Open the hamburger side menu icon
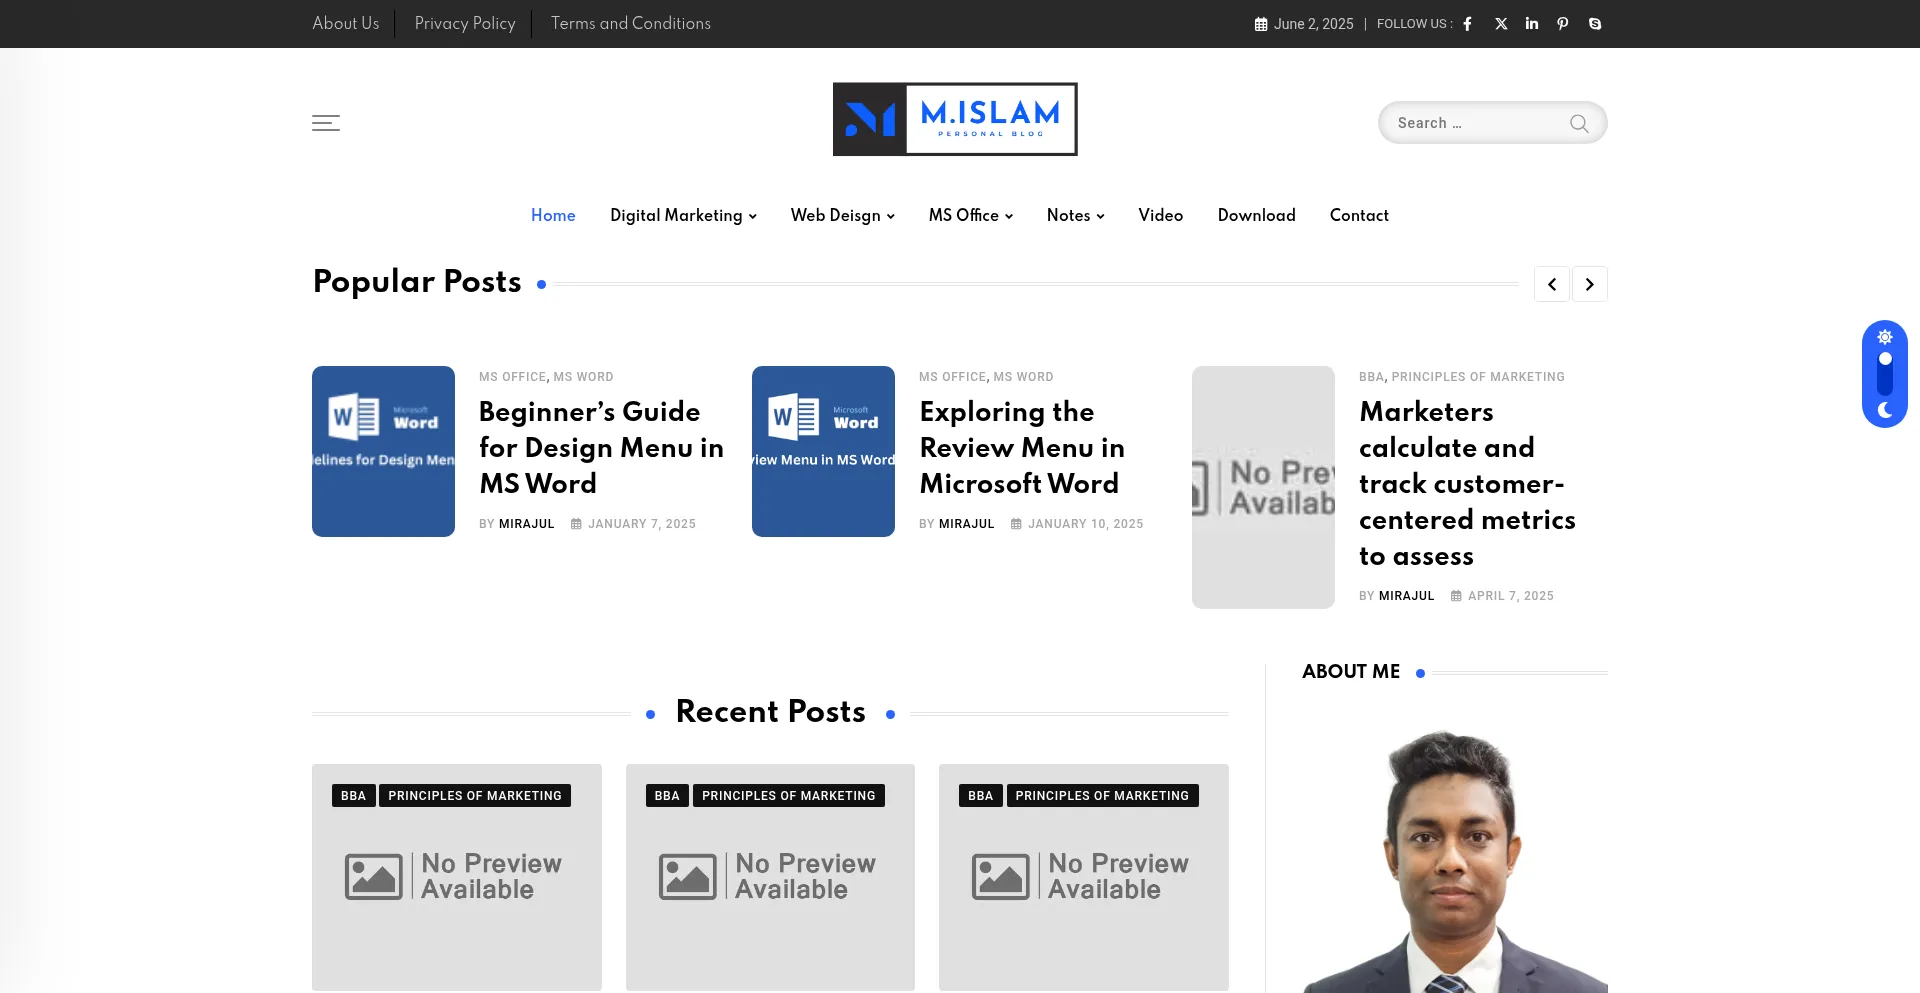1920x993 pixels. coord(326,123)
